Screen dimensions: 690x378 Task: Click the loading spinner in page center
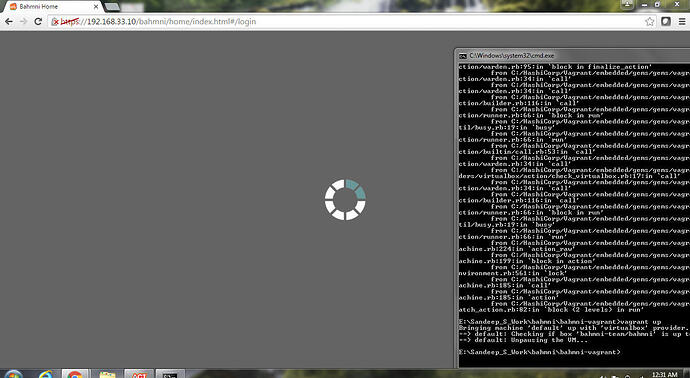(345, 199)
